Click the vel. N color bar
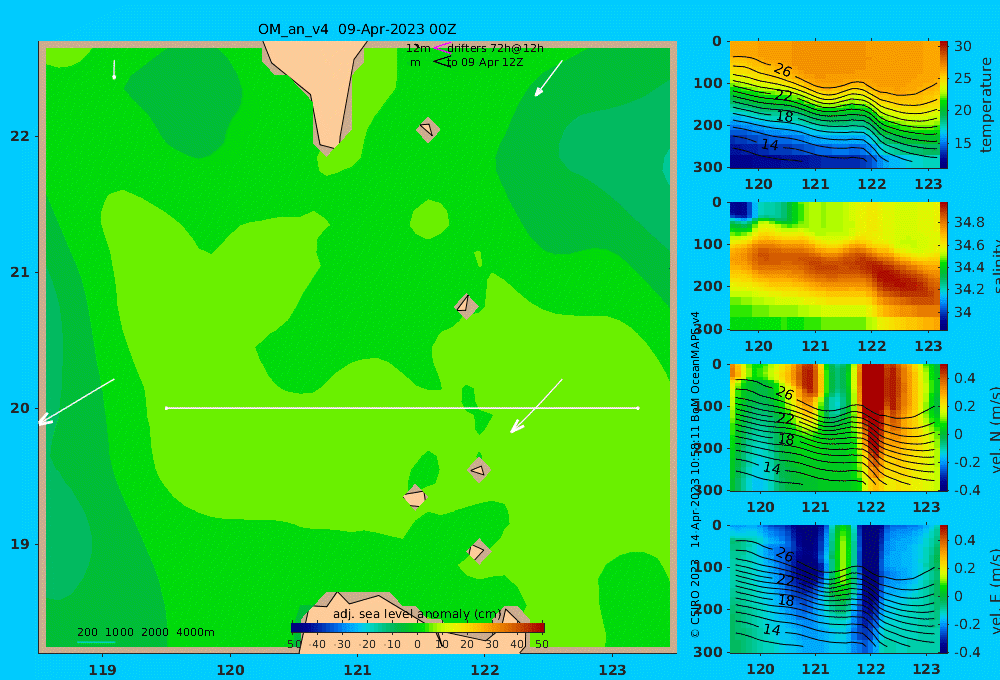The height and width of the screenshot is (680, 1000). 944,427
